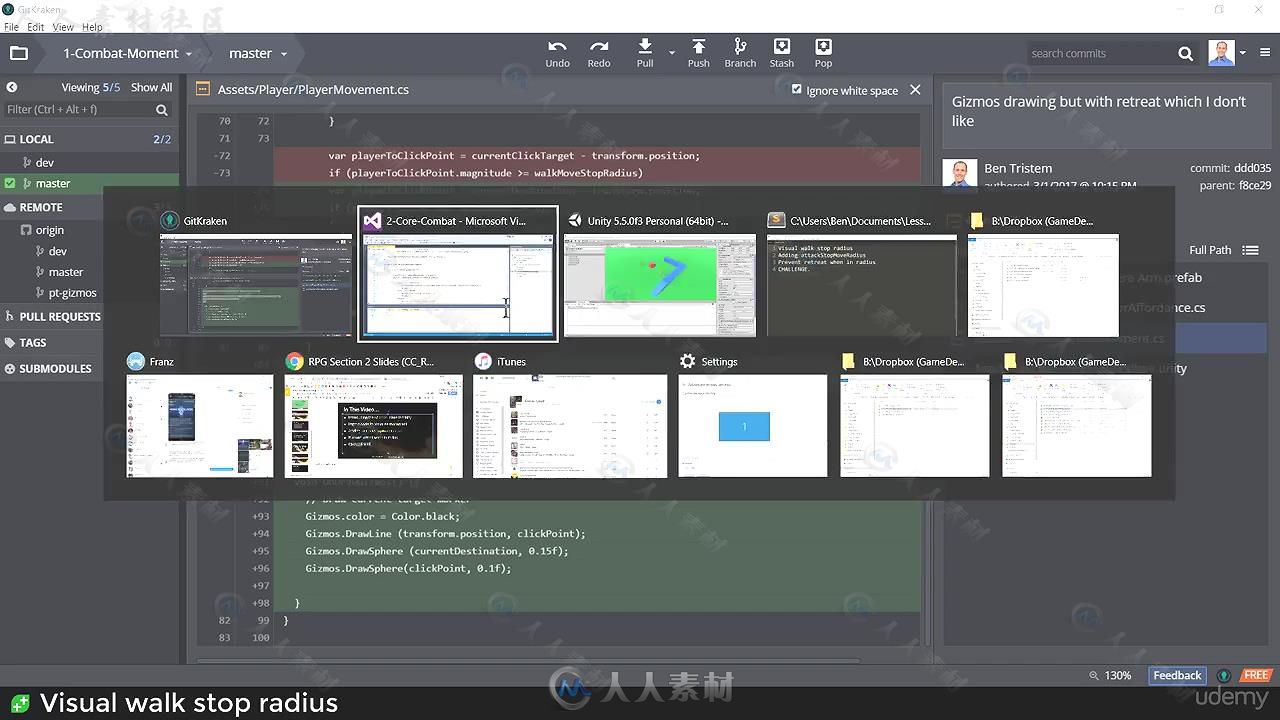The image size is (1280, 720).
Task: Switch to iTunes window thumbnail
Action: pyautogui.click(x=570, y=426)
